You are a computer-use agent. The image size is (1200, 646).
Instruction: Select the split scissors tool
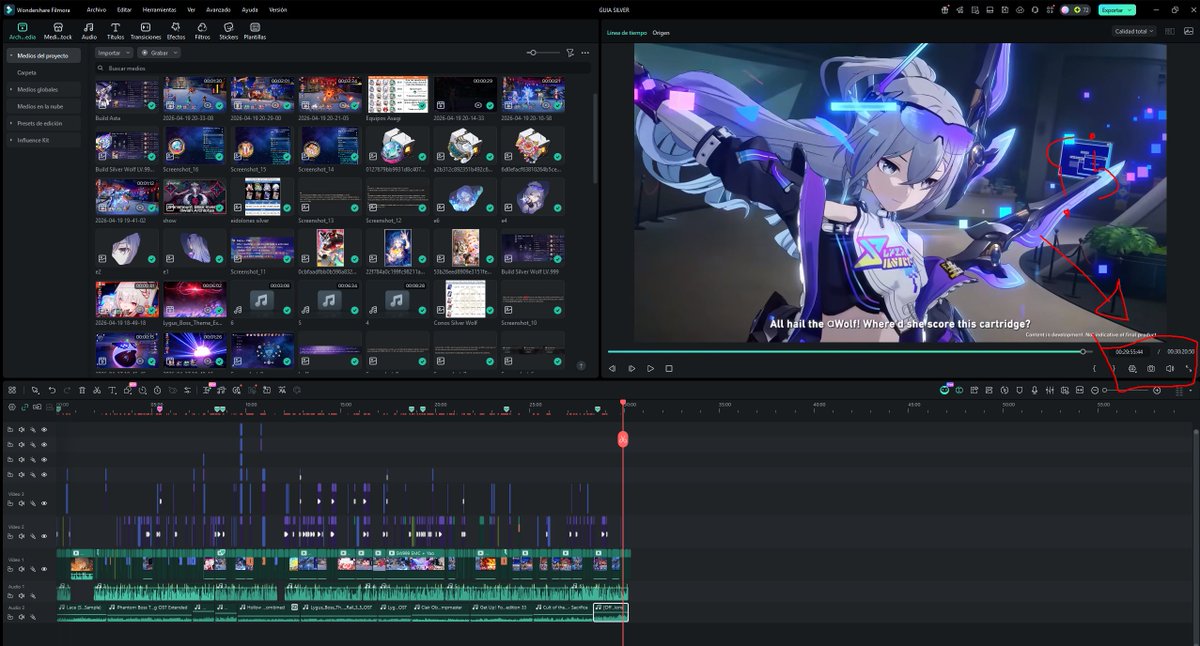(96, 390)
